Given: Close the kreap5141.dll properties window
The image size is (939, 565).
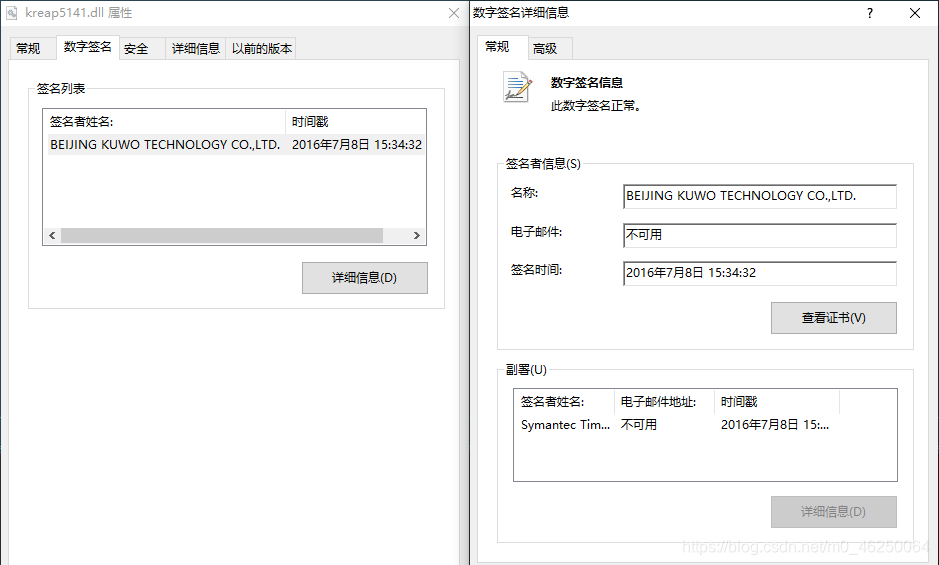Looking at the screenshot, I should [x=453, y=13].
